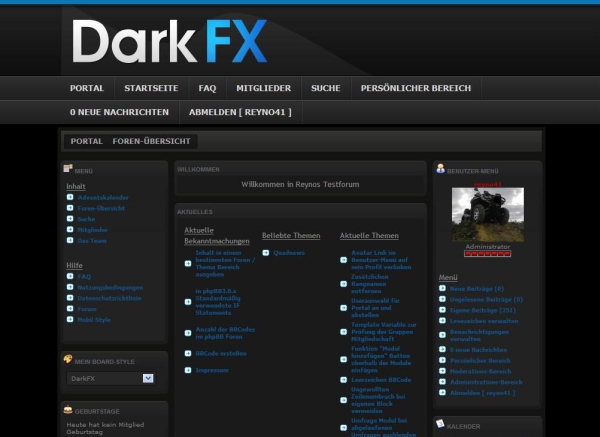Click the red rank bar under Administrator
This screenshot has height=437, width=600.
(x=487, y=254)
